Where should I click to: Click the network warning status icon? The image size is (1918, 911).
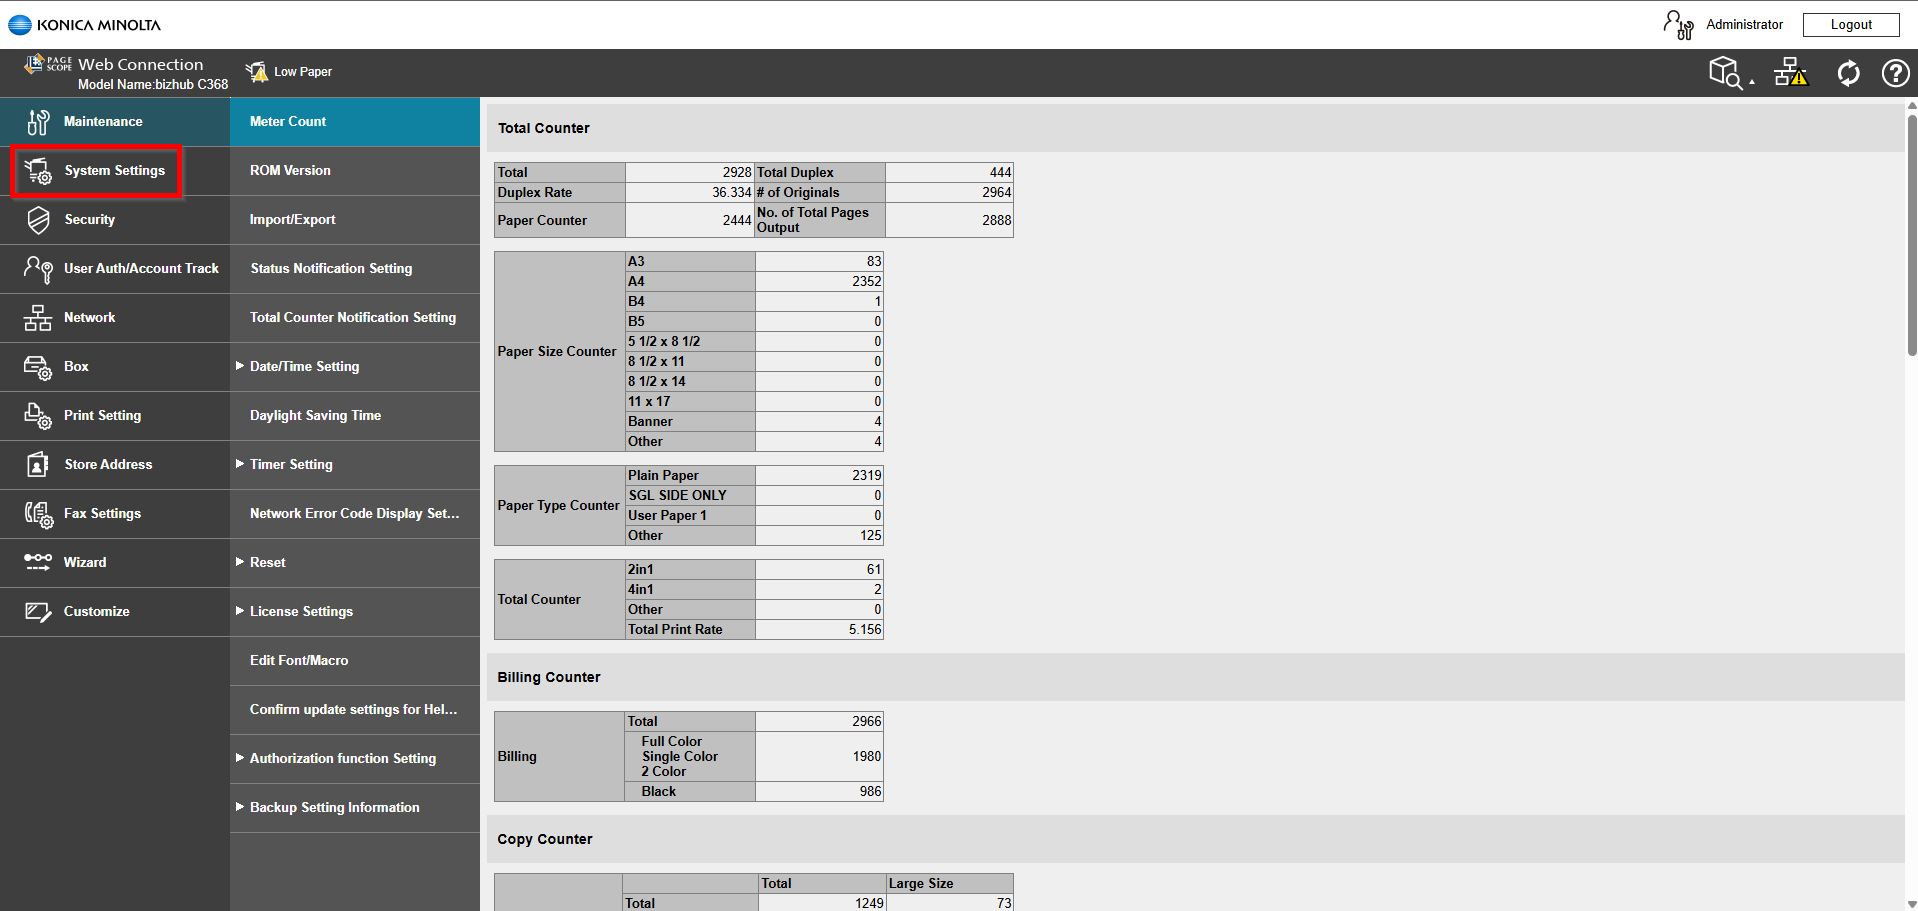[1790, 73]
